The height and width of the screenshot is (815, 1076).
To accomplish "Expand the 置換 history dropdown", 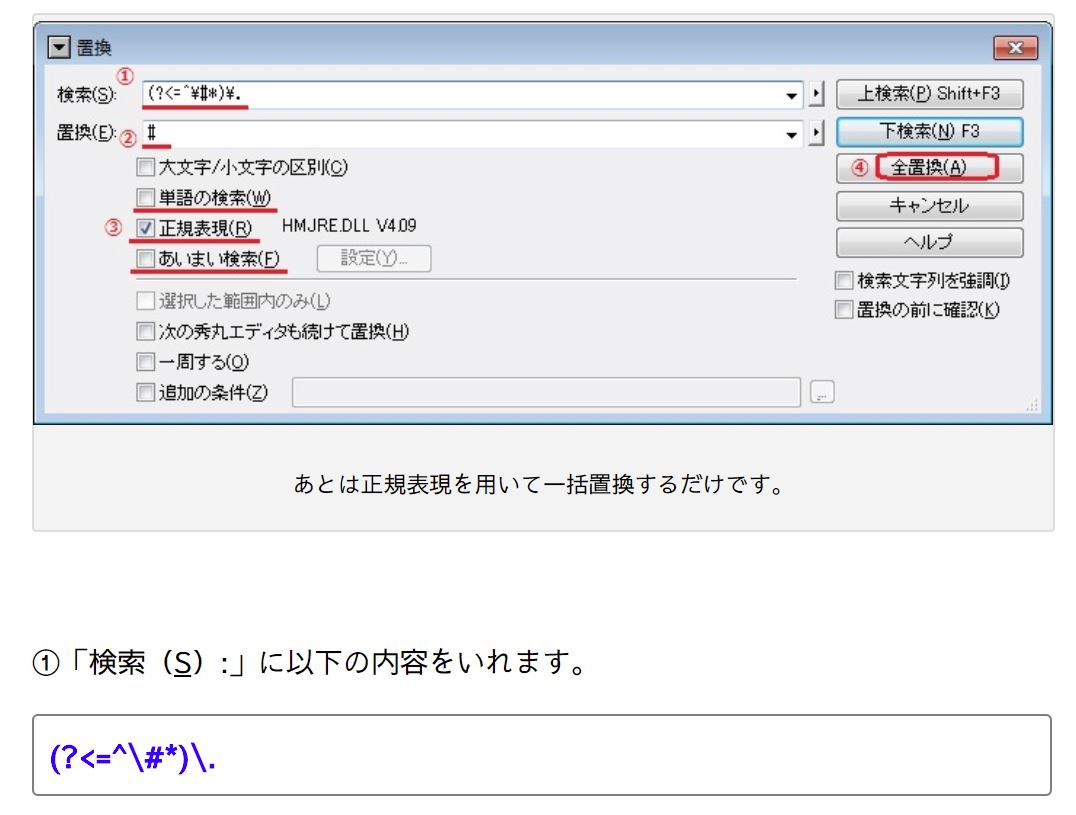I will [x=793, y=133].
